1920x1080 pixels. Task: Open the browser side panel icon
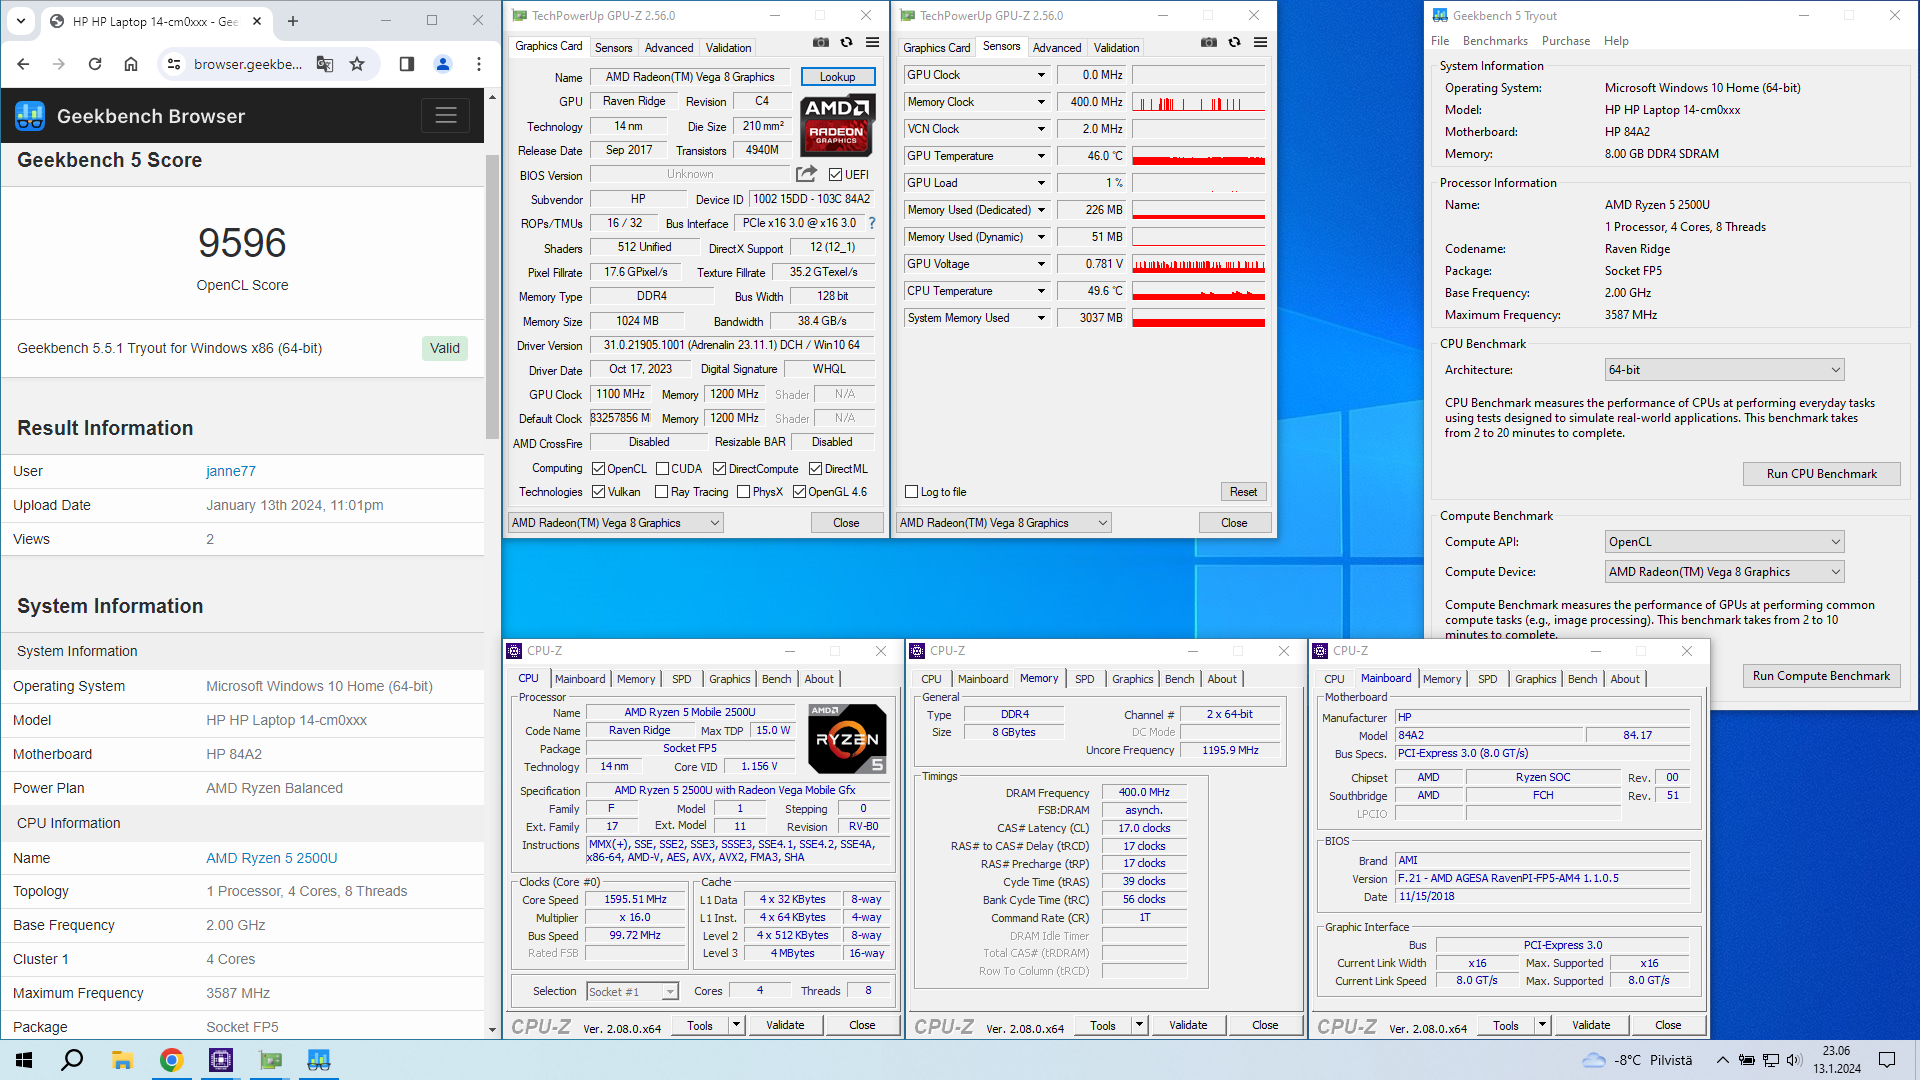point(406,64)
